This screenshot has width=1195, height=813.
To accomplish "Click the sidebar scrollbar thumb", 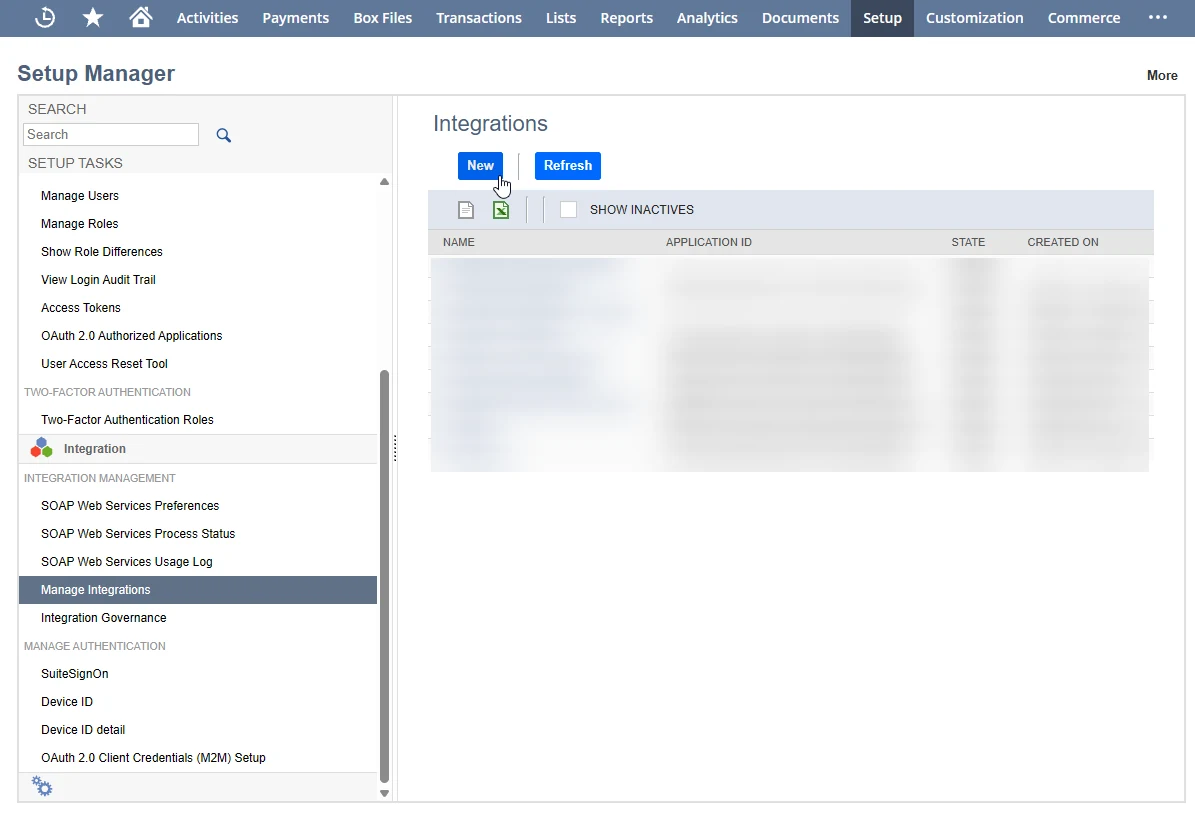I will click(384, 576).
